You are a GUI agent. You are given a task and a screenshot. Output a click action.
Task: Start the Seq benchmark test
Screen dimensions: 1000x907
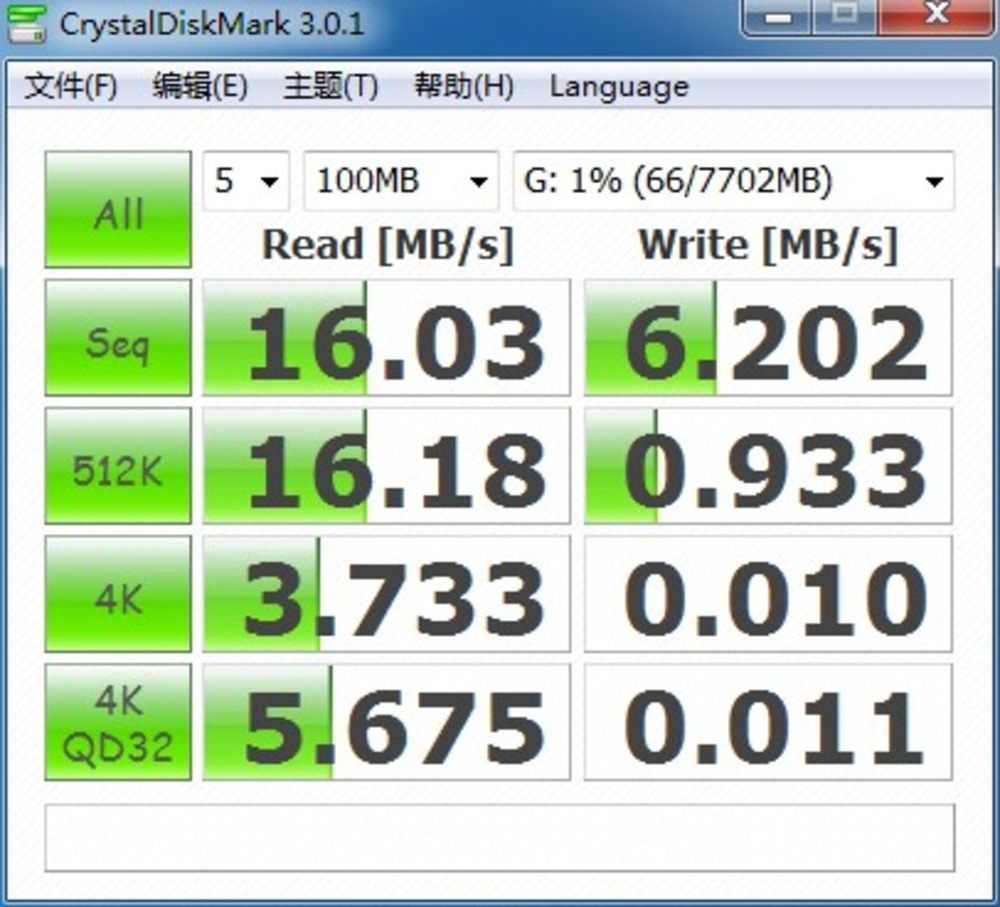coord(118,337)
